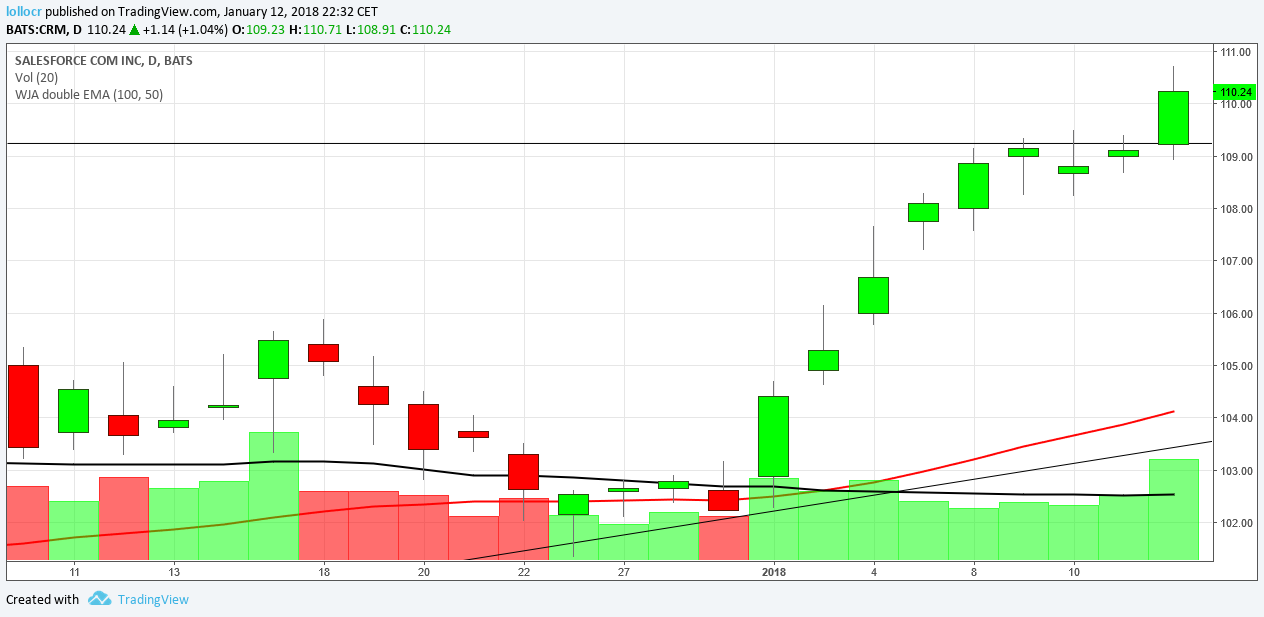Click the TradingView cloud logo icon
1264x617 pixels.
pos(98,599)
